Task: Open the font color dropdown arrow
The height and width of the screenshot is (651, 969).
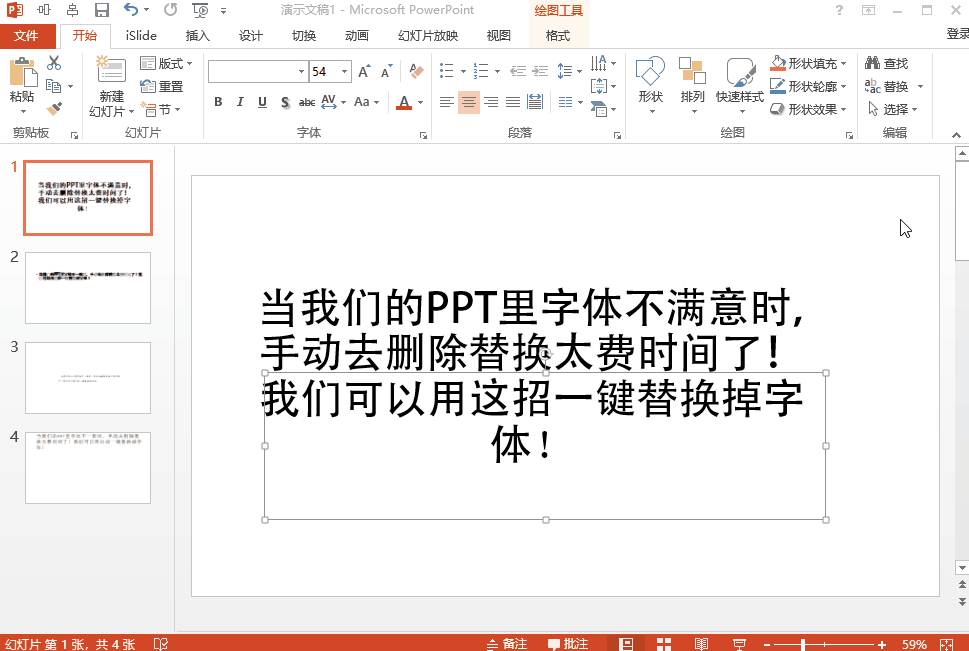Action: pos(419,102)
